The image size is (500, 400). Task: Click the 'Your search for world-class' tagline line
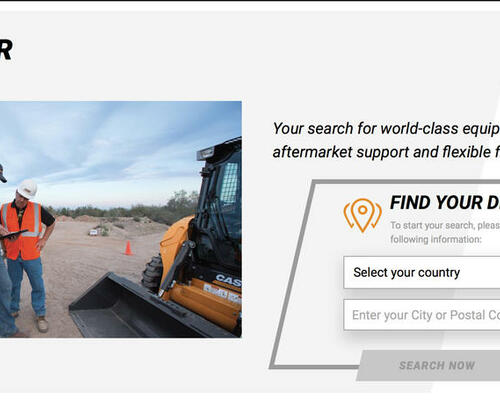[386, 128]
